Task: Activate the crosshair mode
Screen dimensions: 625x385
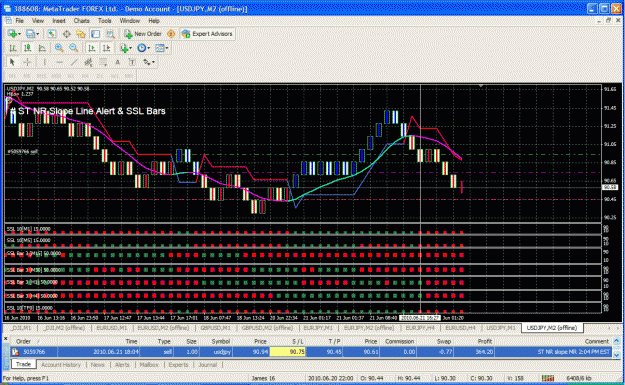Action: 27,62
